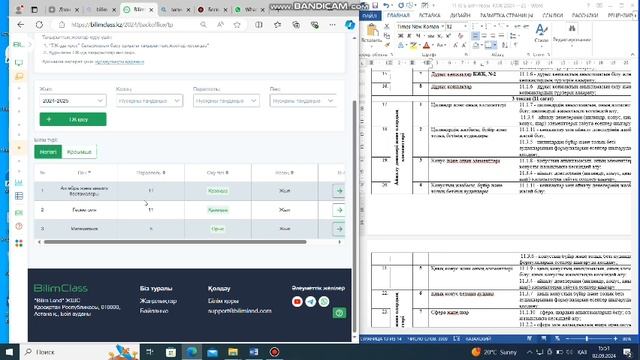Cut selection with scissors icon in Word

pyautogui.click(x=387, y=27)
